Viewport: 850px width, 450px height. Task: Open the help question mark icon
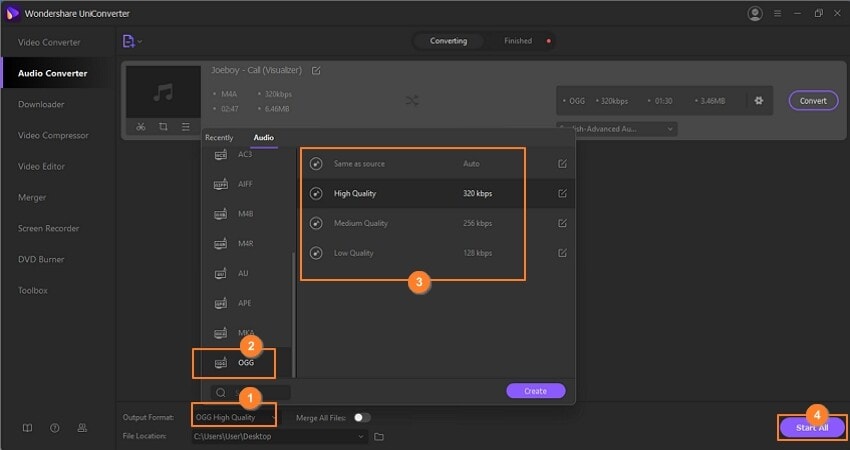(x=55, y=428)
